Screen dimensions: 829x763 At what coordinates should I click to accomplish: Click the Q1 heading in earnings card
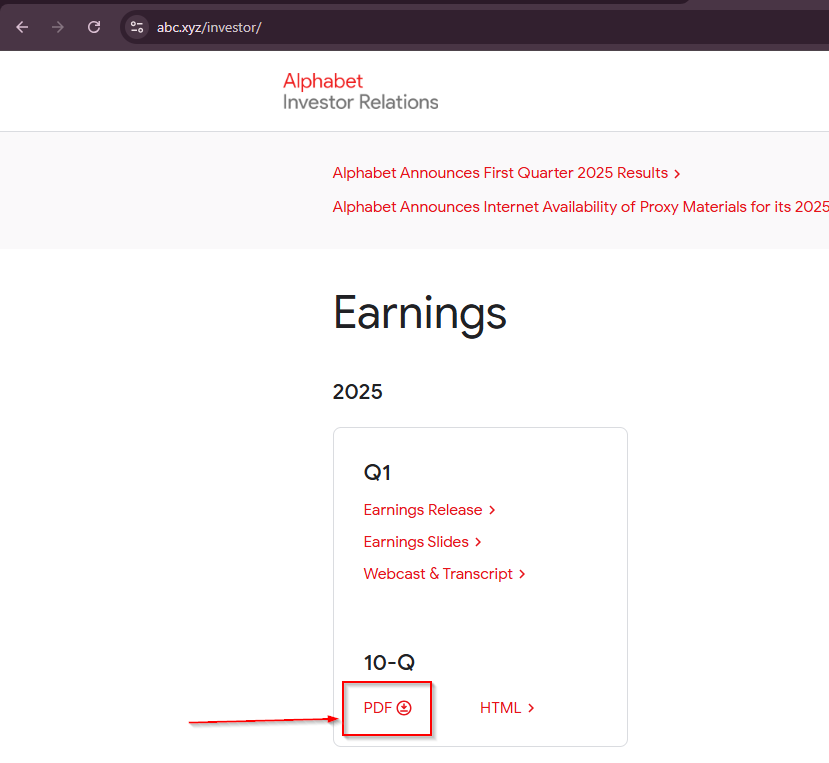pyautogui.click(x=377, y=473)
